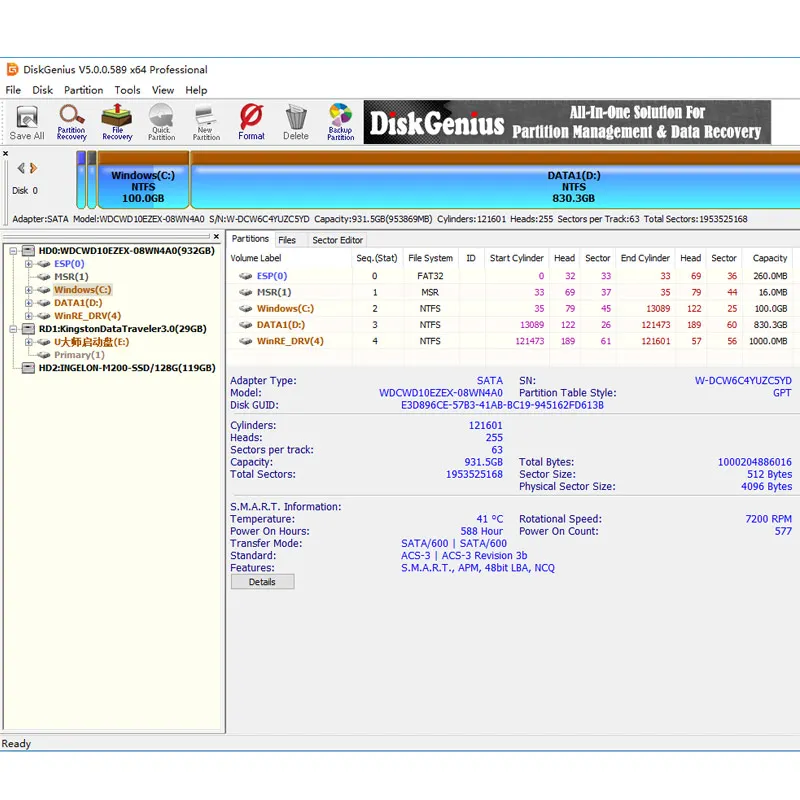Screen dimensions: 800x800
Task: Expand the DATA1(D:) tree node
Action: [29, 303]
